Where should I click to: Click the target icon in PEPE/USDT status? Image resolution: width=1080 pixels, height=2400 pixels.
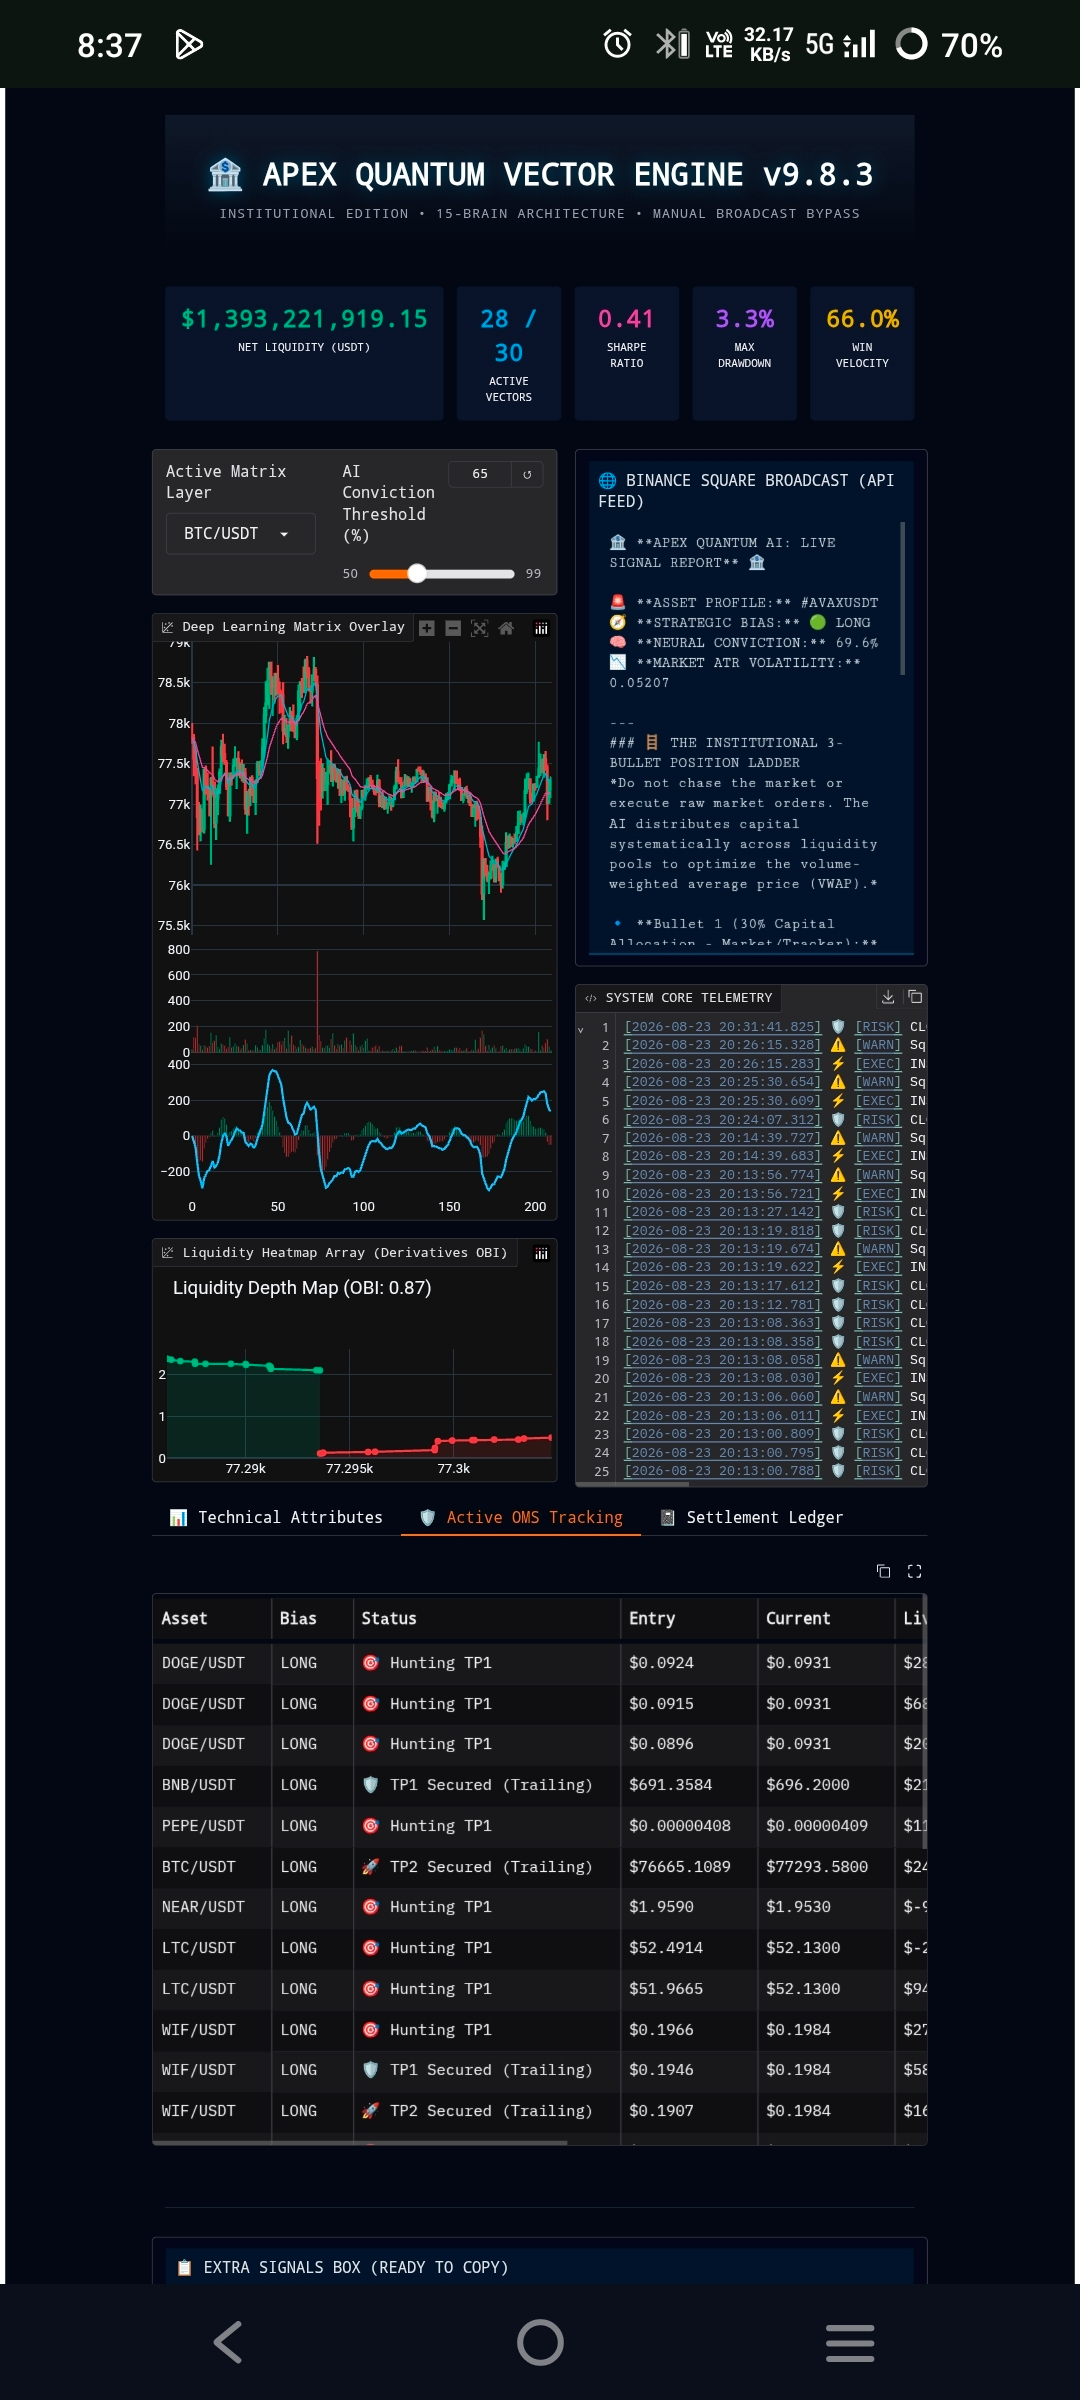370,1825
